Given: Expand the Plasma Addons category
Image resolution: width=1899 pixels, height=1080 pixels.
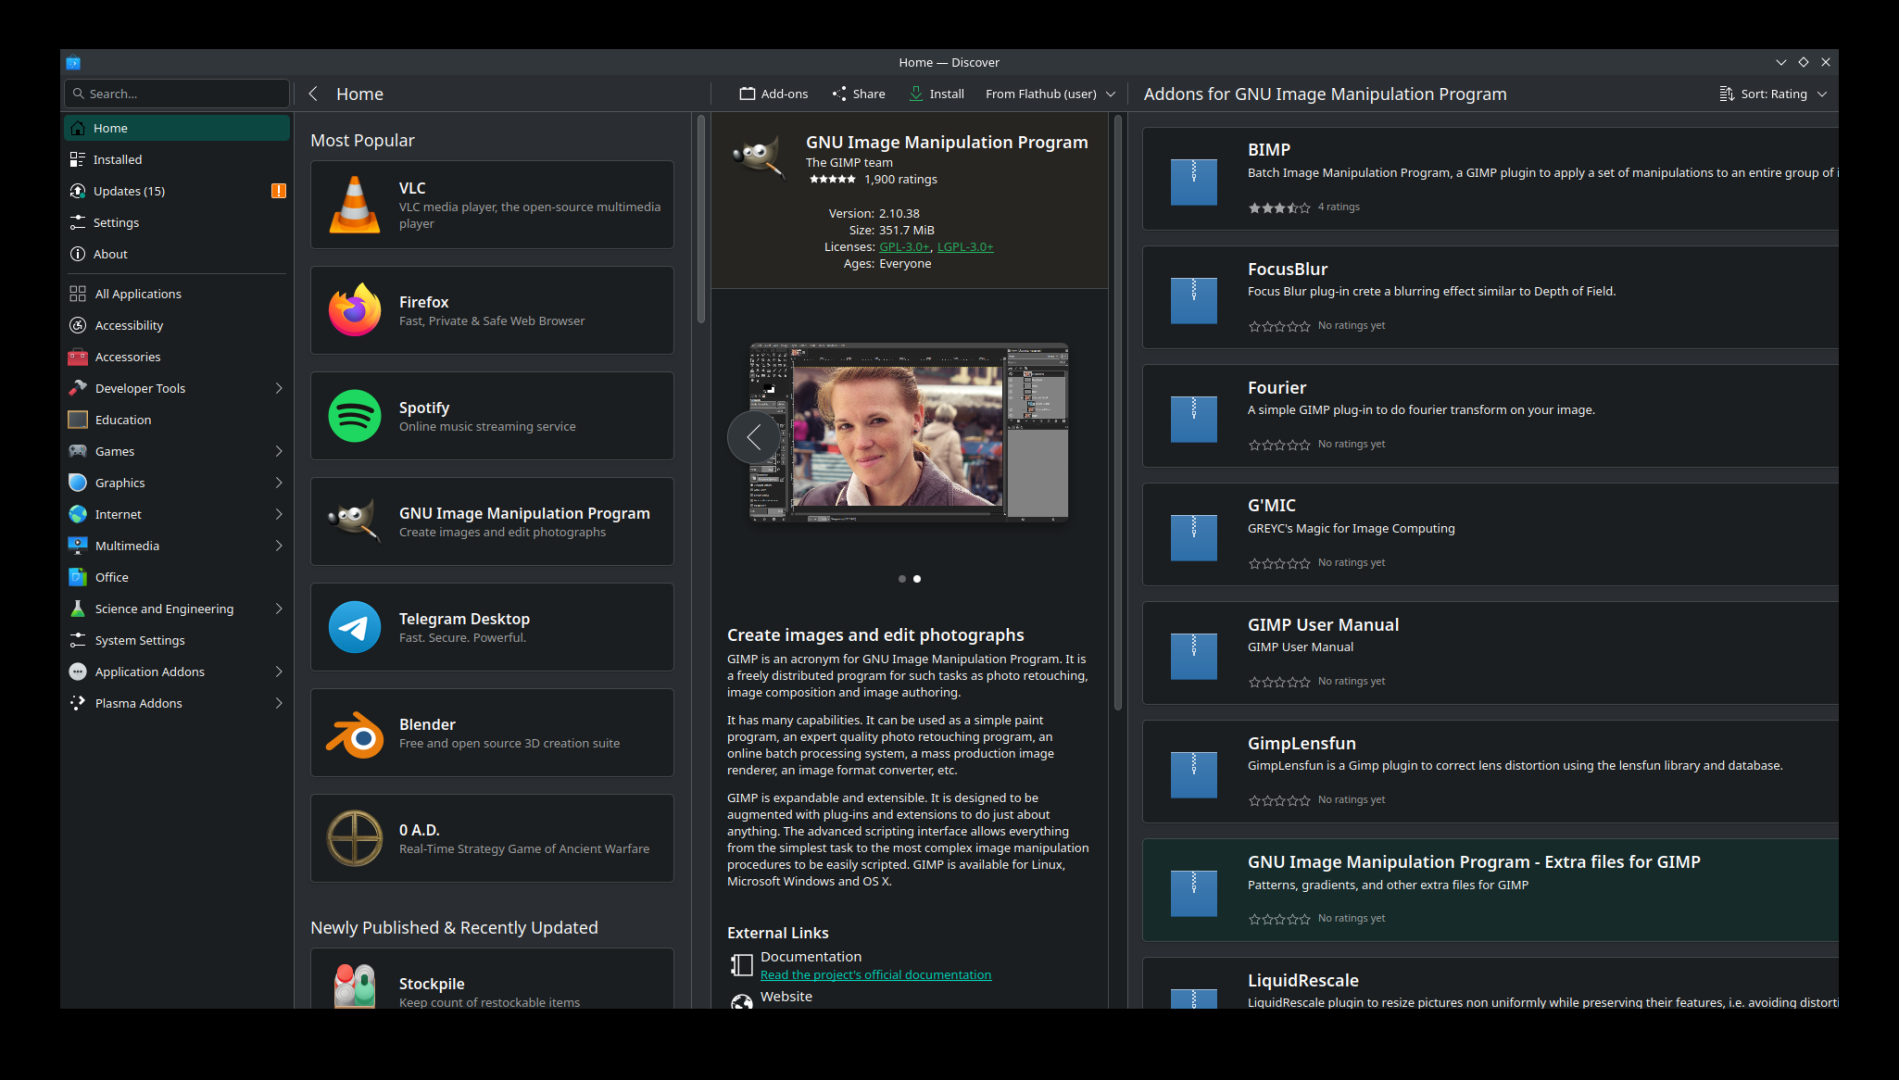Looking at the screenshot, I should point(279,703).
